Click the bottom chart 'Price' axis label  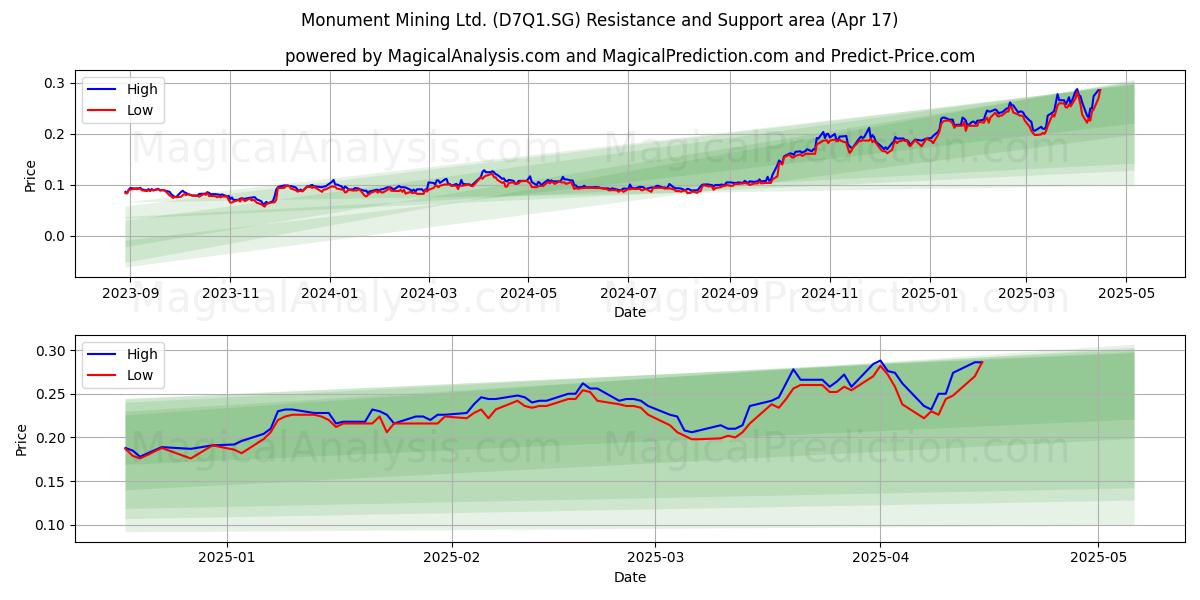[x=22, y=439]
